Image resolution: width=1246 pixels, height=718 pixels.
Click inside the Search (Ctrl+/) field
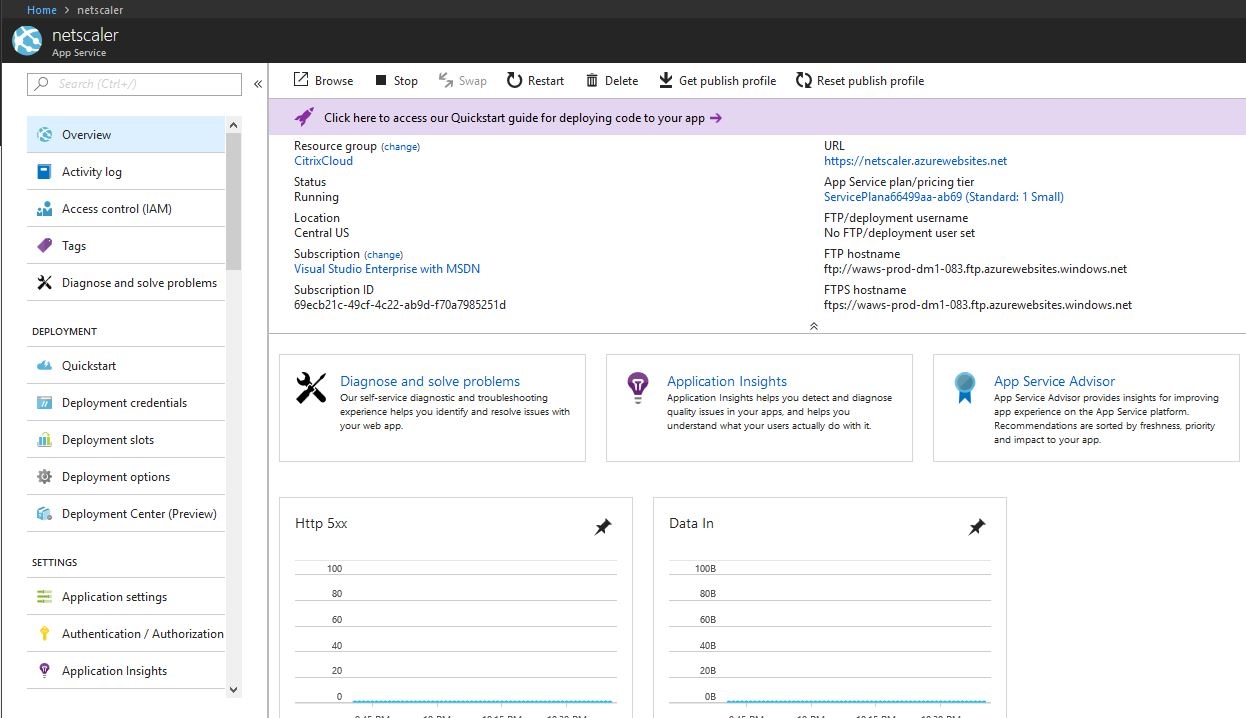(x=134, y=84)
